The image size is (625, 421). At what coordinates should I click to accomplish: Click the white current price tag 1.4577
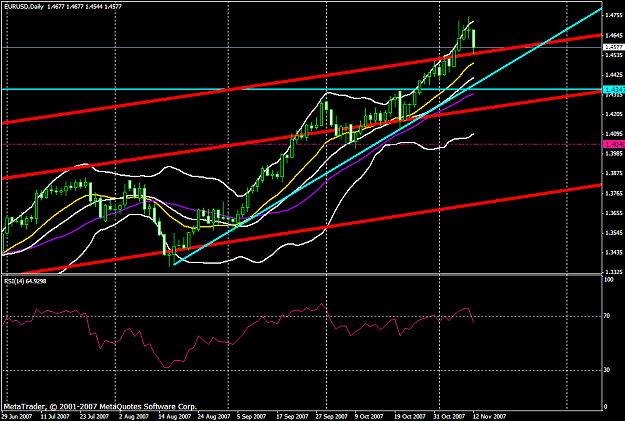(614, 47)
